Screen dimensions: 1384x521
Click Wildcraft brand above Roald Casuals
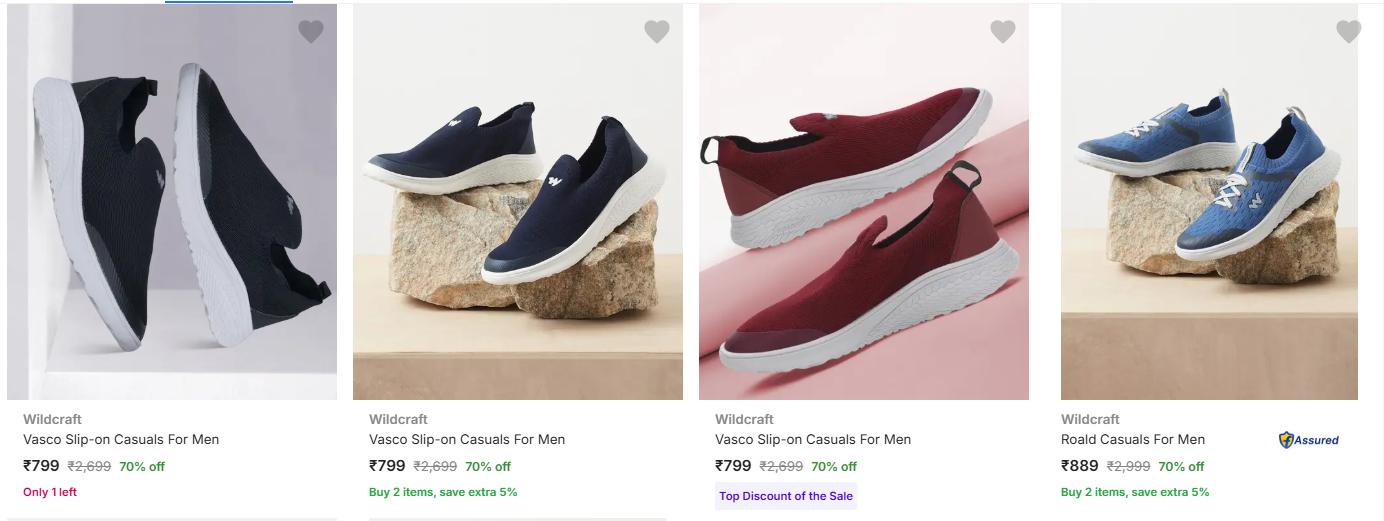point(1090,420)
